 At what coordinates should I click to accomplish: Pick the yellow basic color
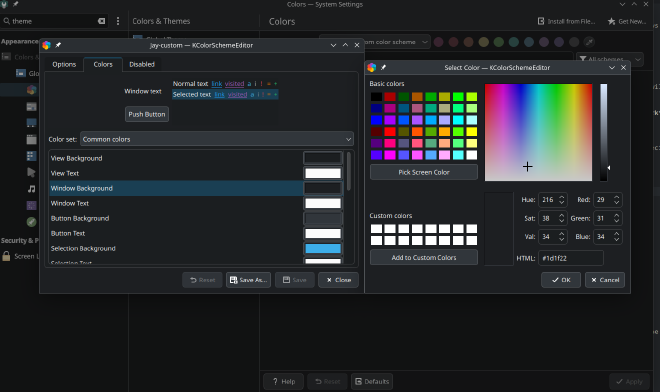pyautogui.click(x=472, y=132)
